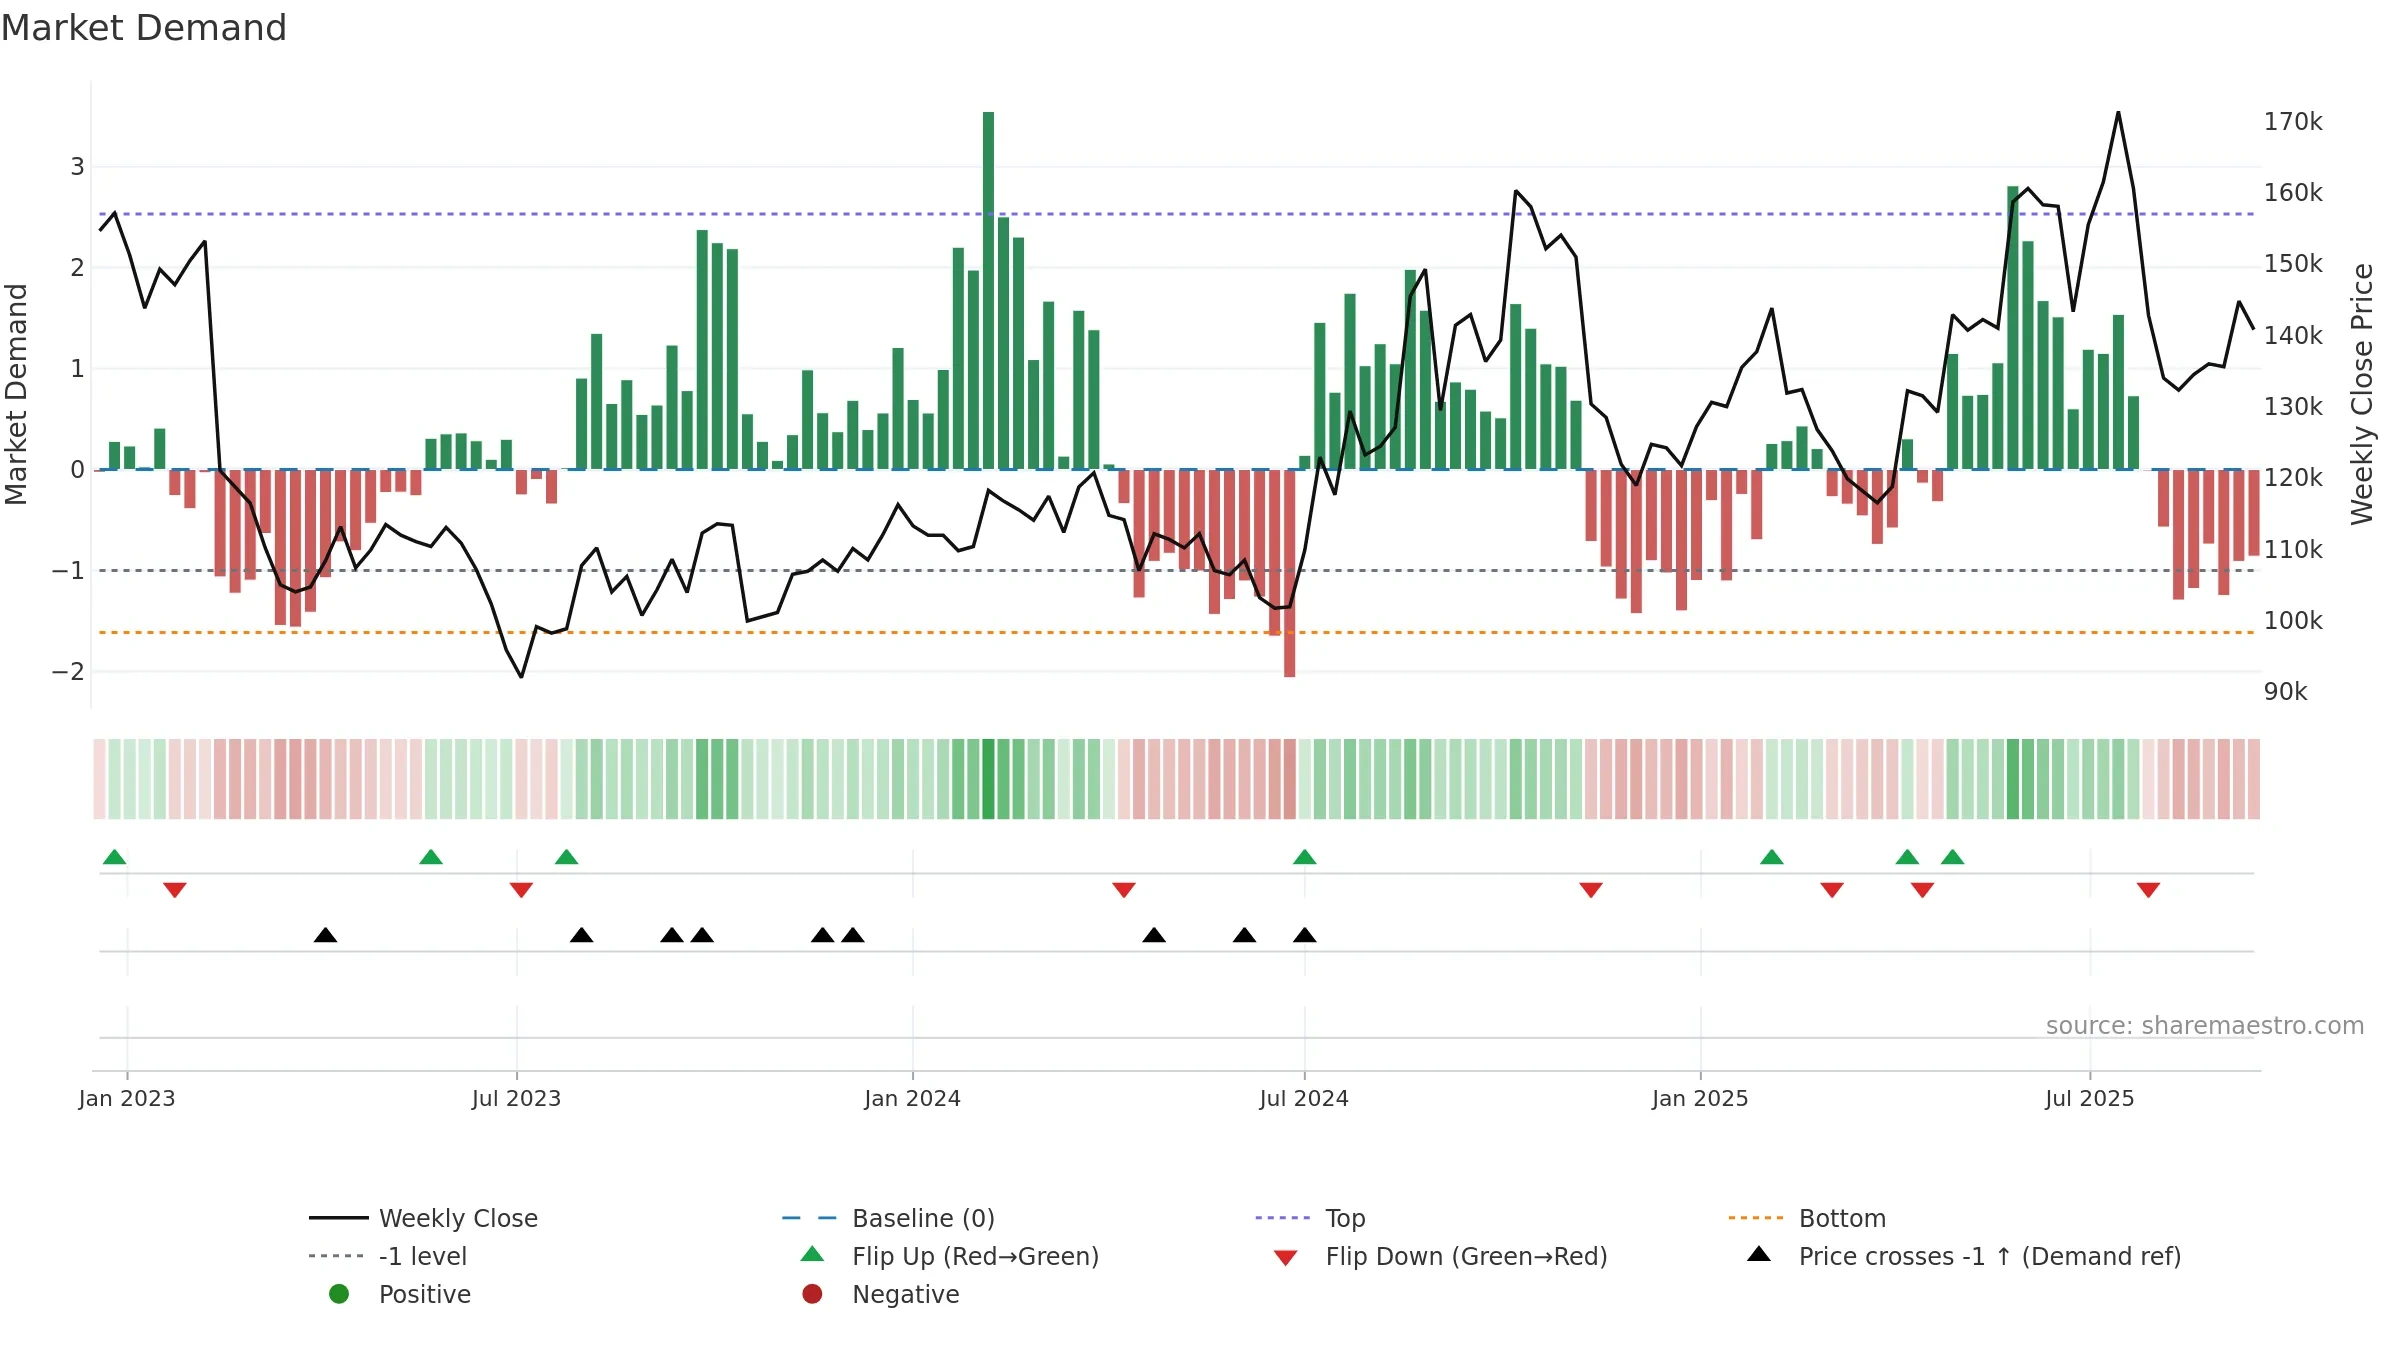Click the Jul 2024 x-axis label

point(1304,1099)
